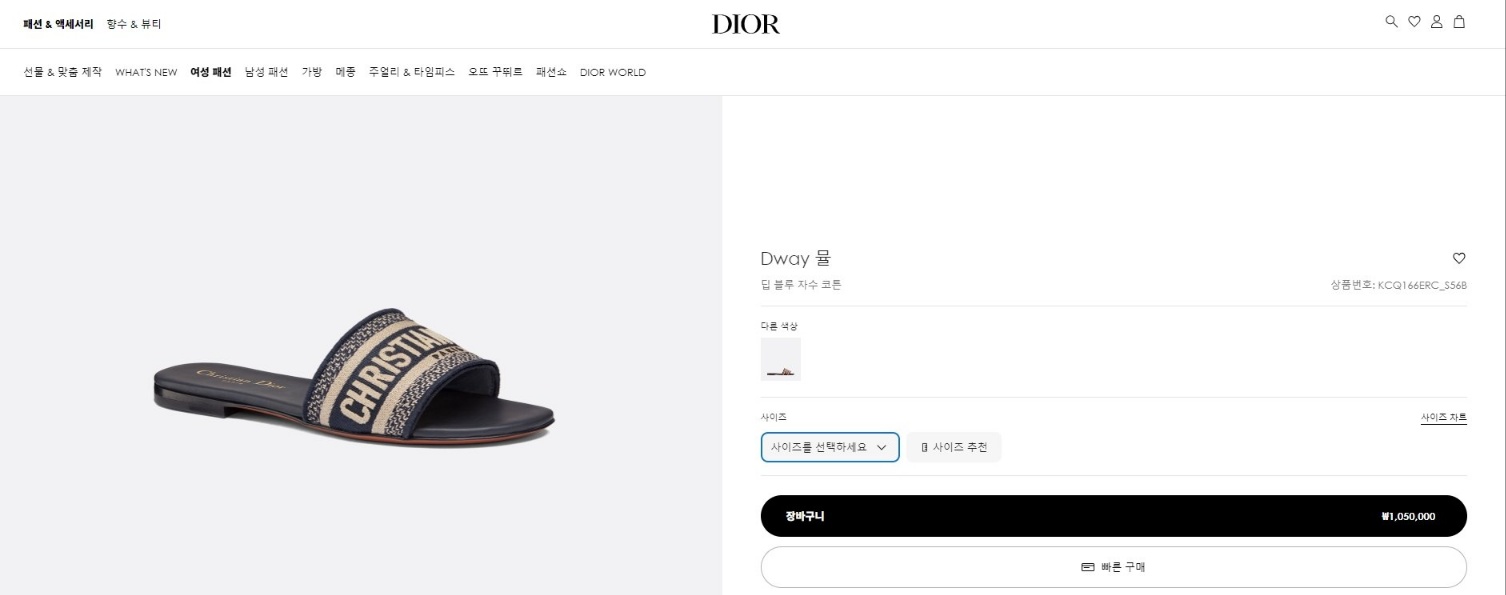
Task: Switch to 패션 & 액세서리 tab
Action: click(59, 23)
